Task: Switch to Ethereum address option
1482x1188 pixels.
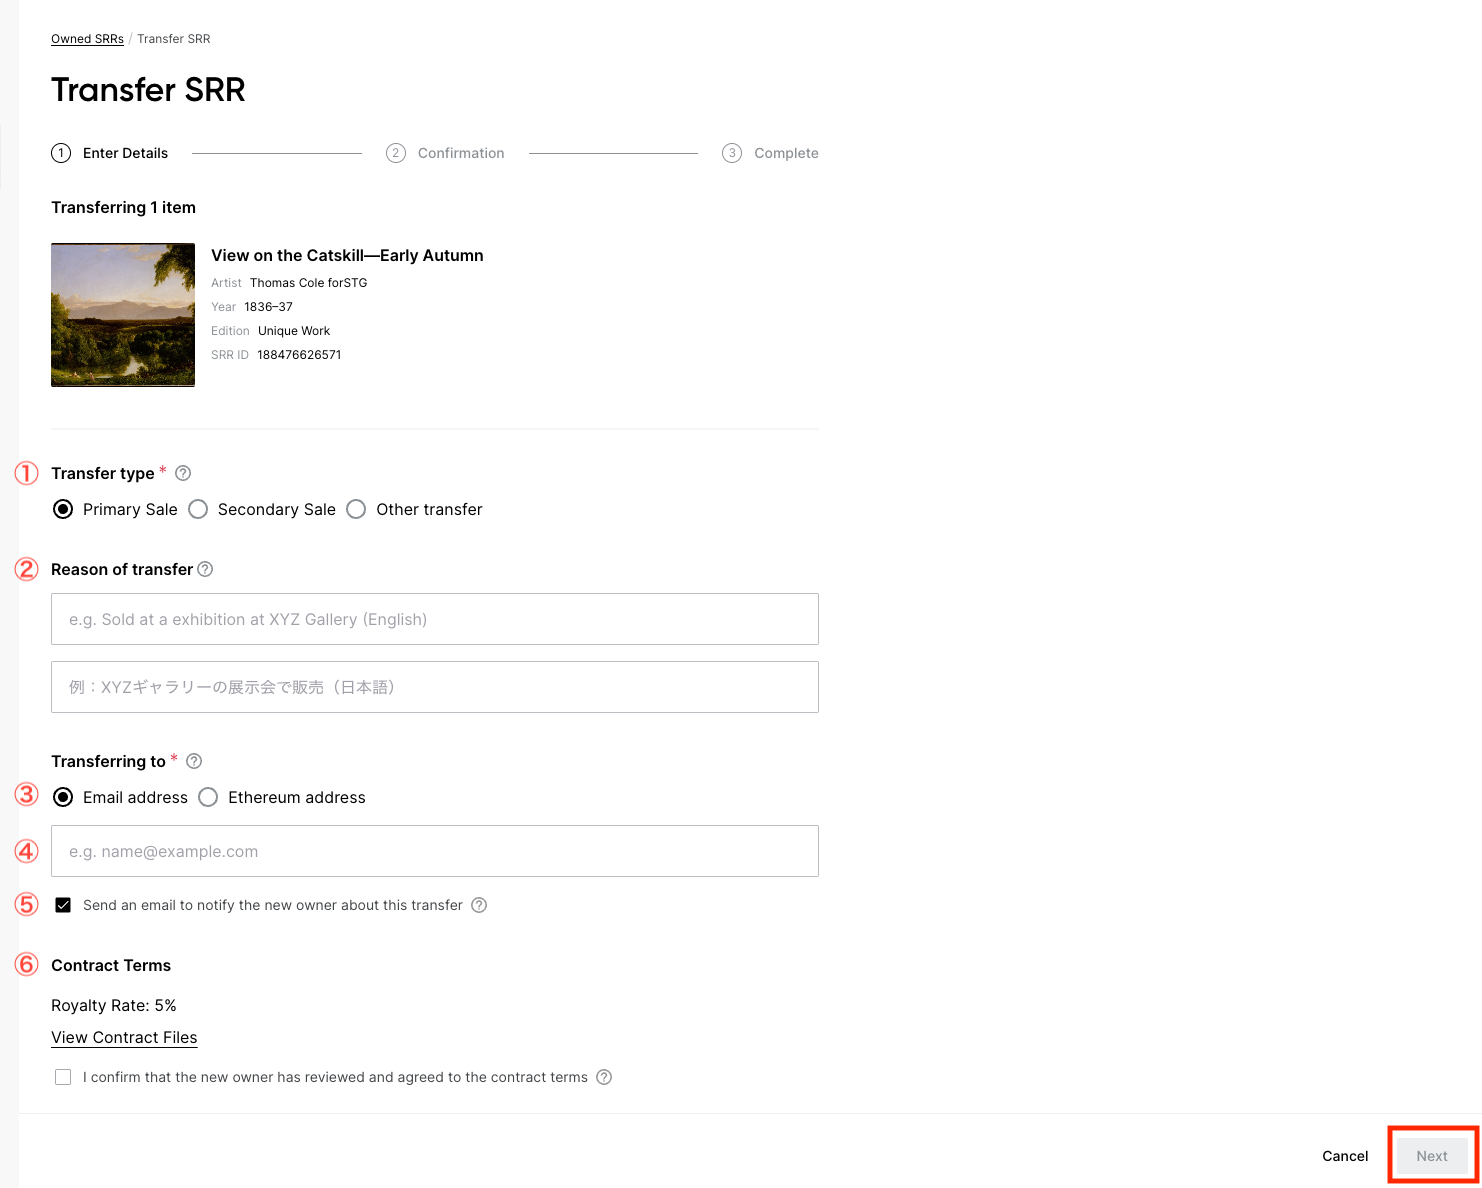Action: coord(208,797)
